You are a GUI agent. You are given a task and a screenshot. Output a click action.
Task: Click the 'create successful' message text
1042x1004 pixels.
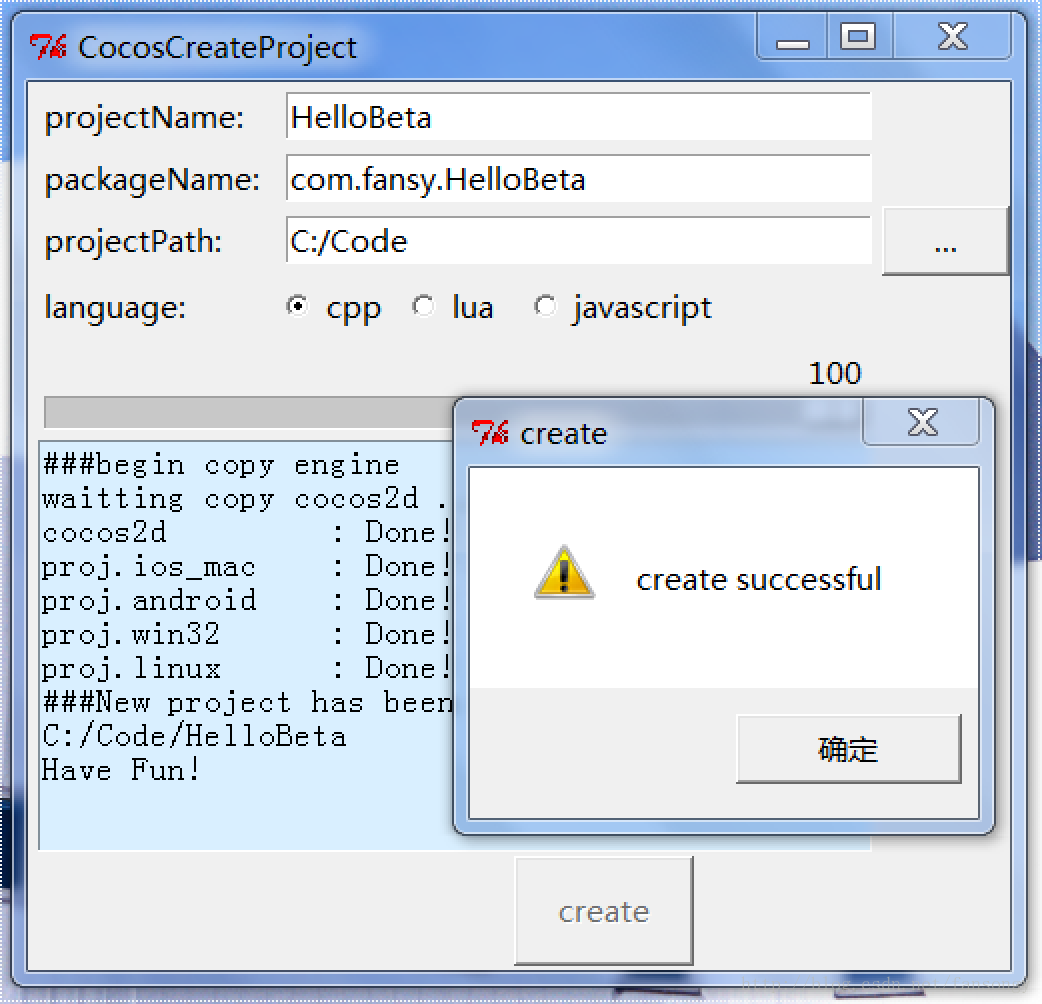[759, 579]
